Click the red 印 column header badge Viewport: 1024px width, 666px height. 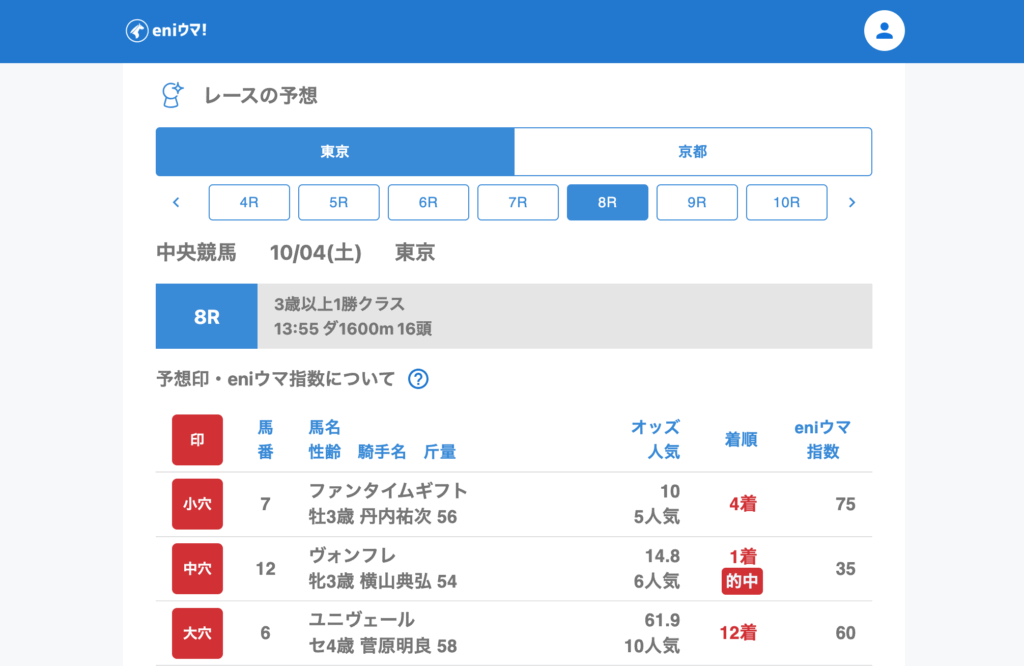(197, 440)
